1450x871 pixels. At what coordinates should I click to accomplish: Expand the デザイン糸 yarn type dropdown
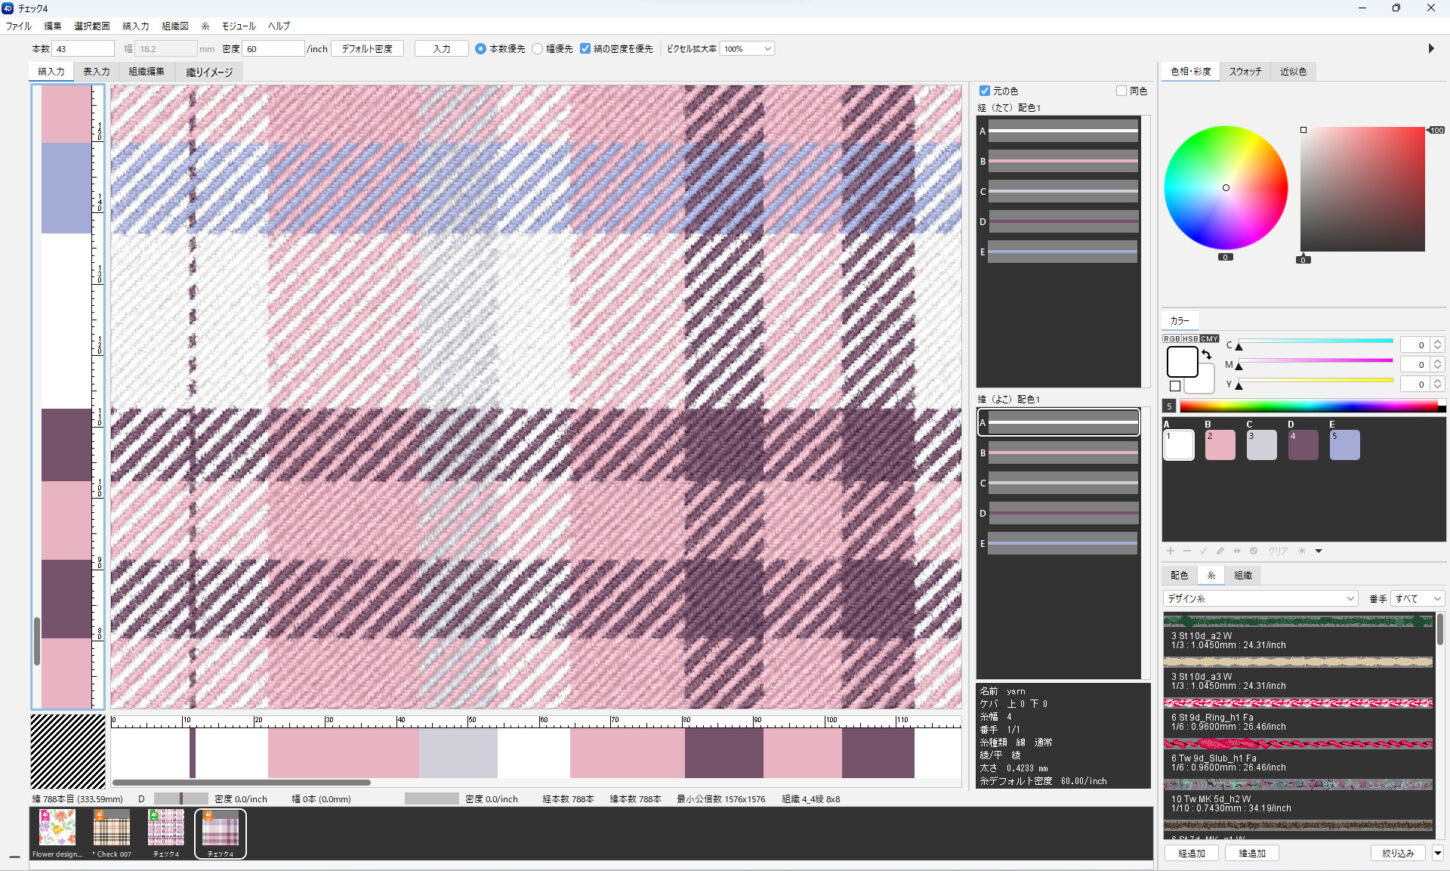[x=1260, y=598]
